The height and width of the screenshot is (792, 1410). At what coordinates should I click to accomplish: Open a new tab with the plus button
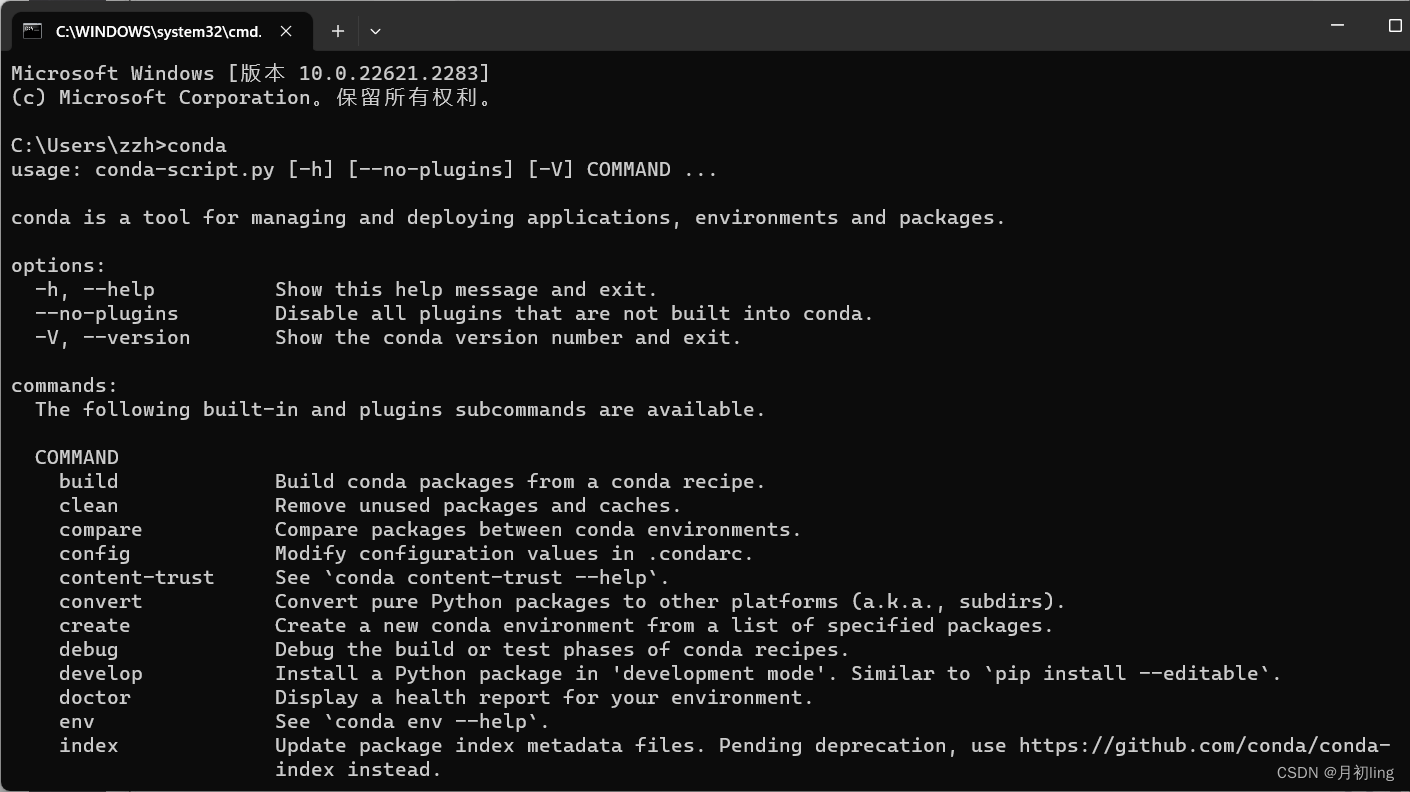click(337, 31)
